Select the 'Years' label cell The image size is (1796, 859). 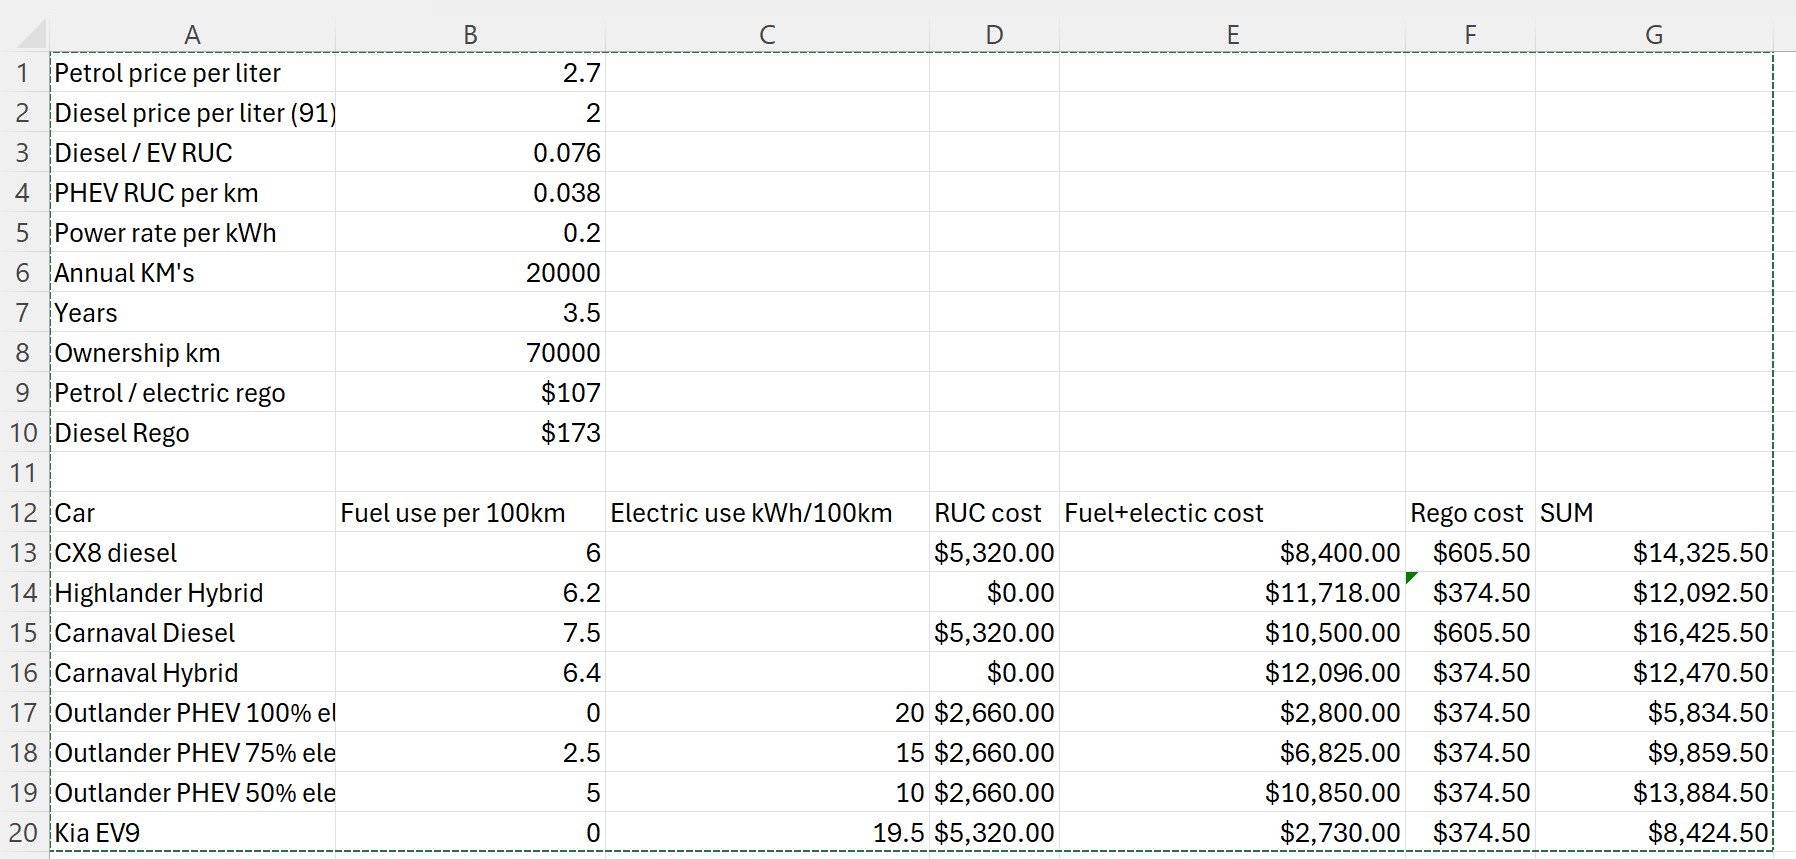[192, 313]
